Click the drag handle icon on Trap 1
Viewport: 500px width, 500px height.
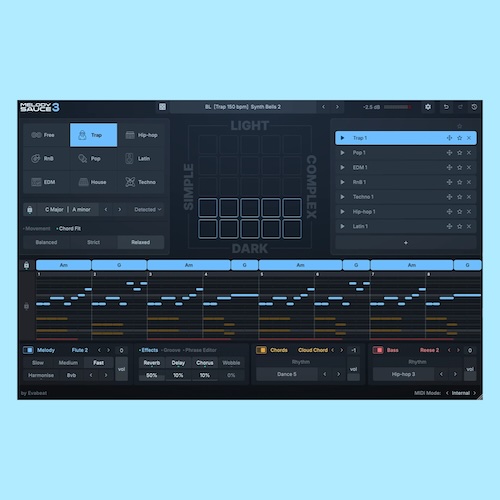tap(449, 138)
